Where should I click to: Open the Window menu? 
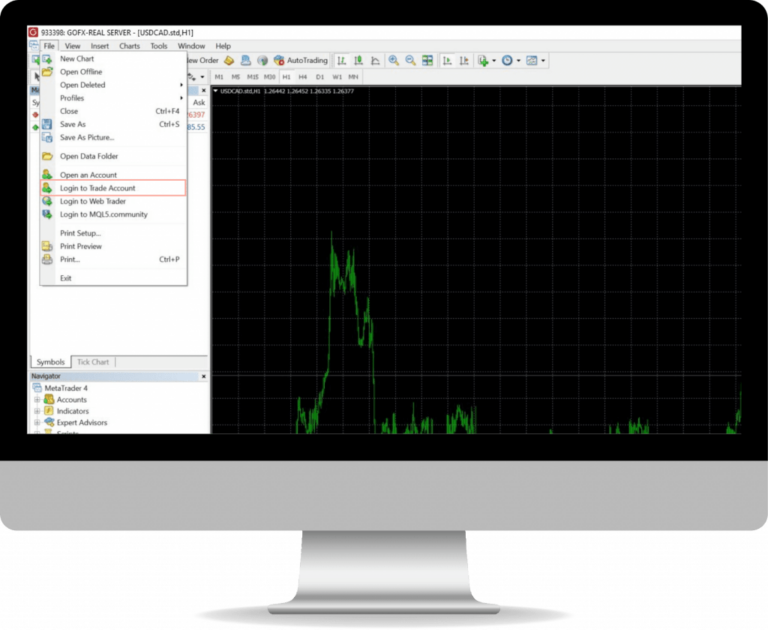[x=191, y=46]
